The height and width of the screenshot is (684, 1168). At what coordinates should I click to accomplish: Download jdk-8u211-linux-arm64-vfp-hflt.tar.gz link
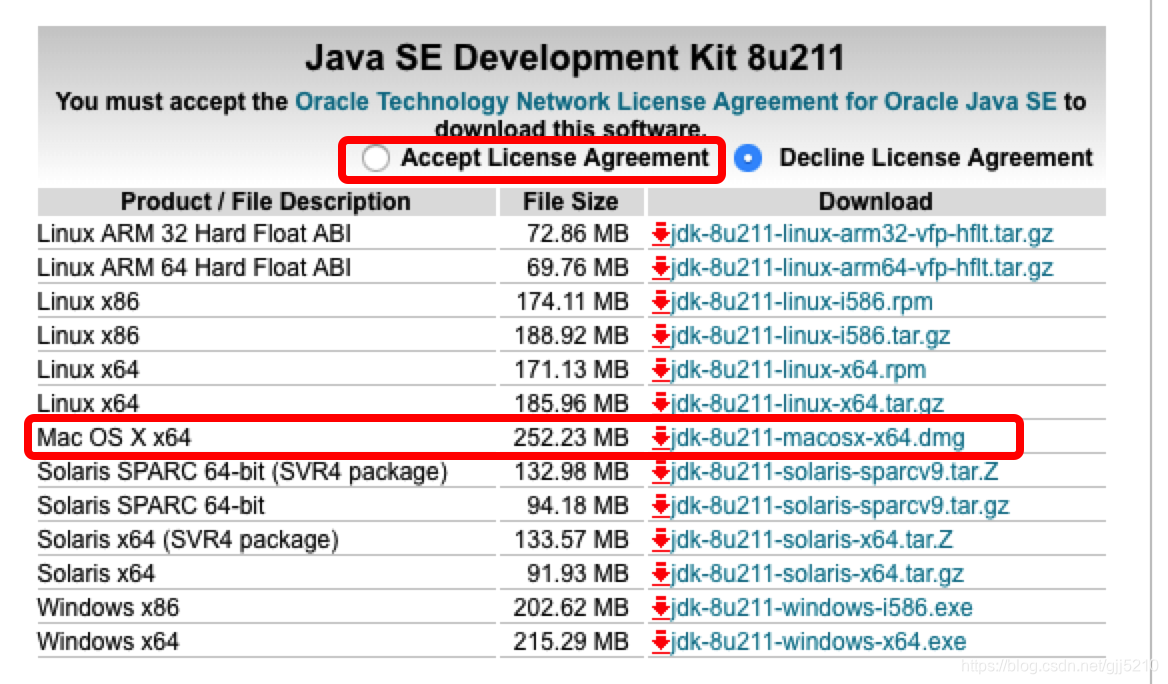(x=862, y=267)
